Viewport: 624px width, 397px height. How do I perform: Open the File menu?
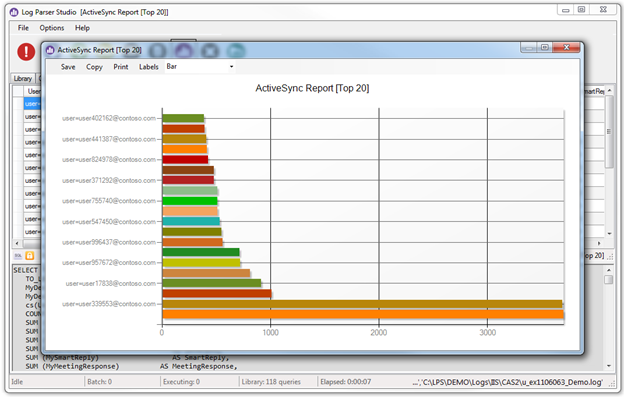tap(23, 28)
